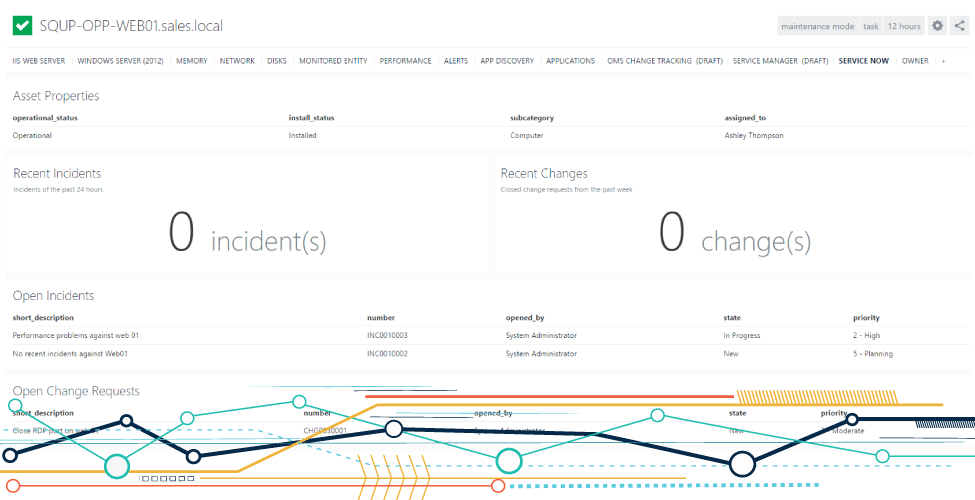Click the share icon in header
The width and height of the screenshot is (975, 500).
(960, 26)
